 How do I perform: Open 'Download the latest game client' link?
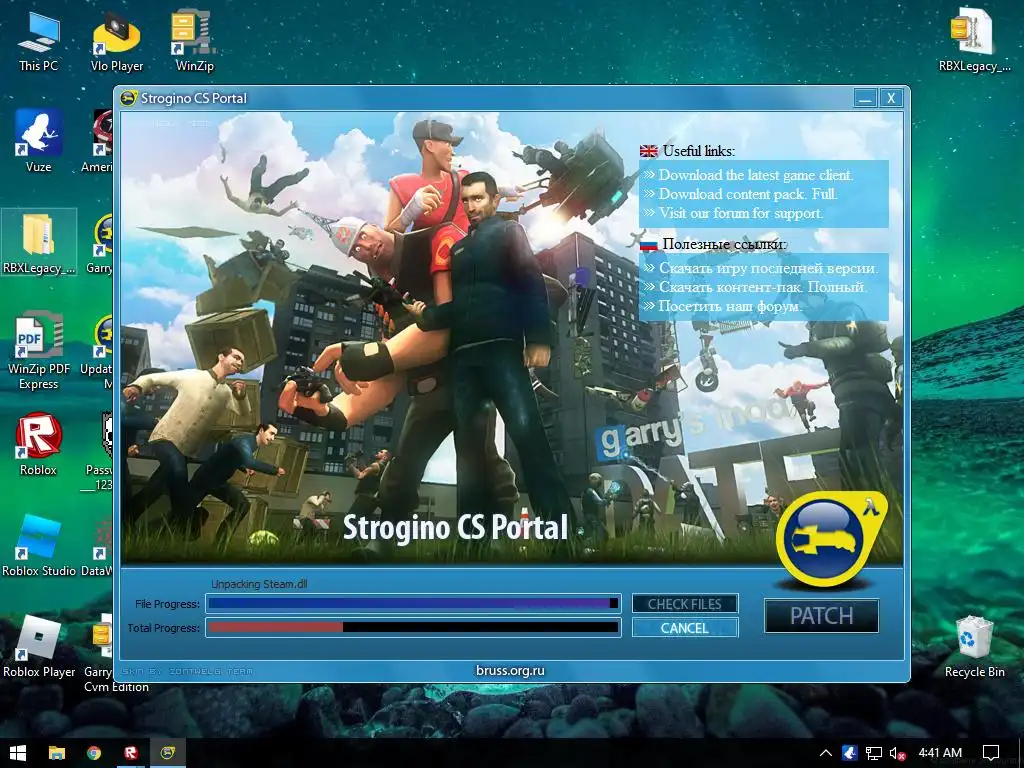(x=755, y=174)
